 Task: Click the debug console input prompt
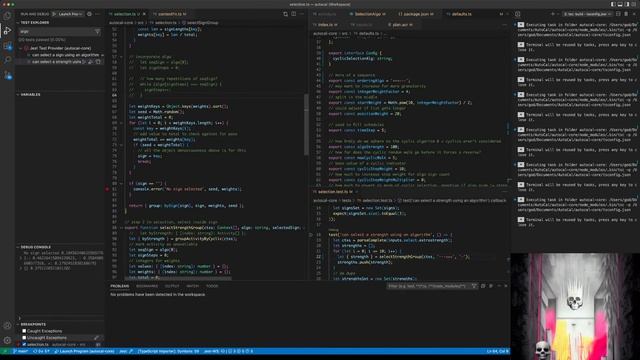pos(60,318)
